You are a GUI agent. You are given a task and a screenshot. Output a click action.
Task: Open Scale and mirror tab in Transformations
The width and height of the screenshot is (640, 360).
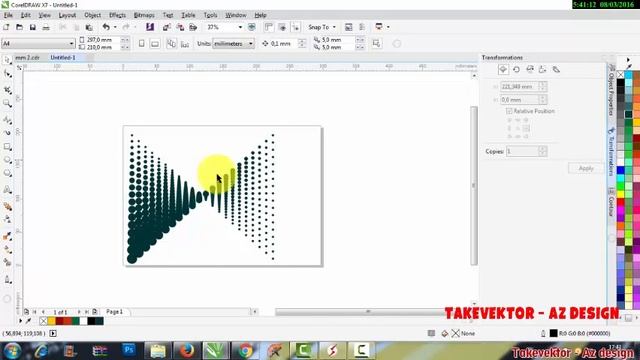(x=530, y=69)
